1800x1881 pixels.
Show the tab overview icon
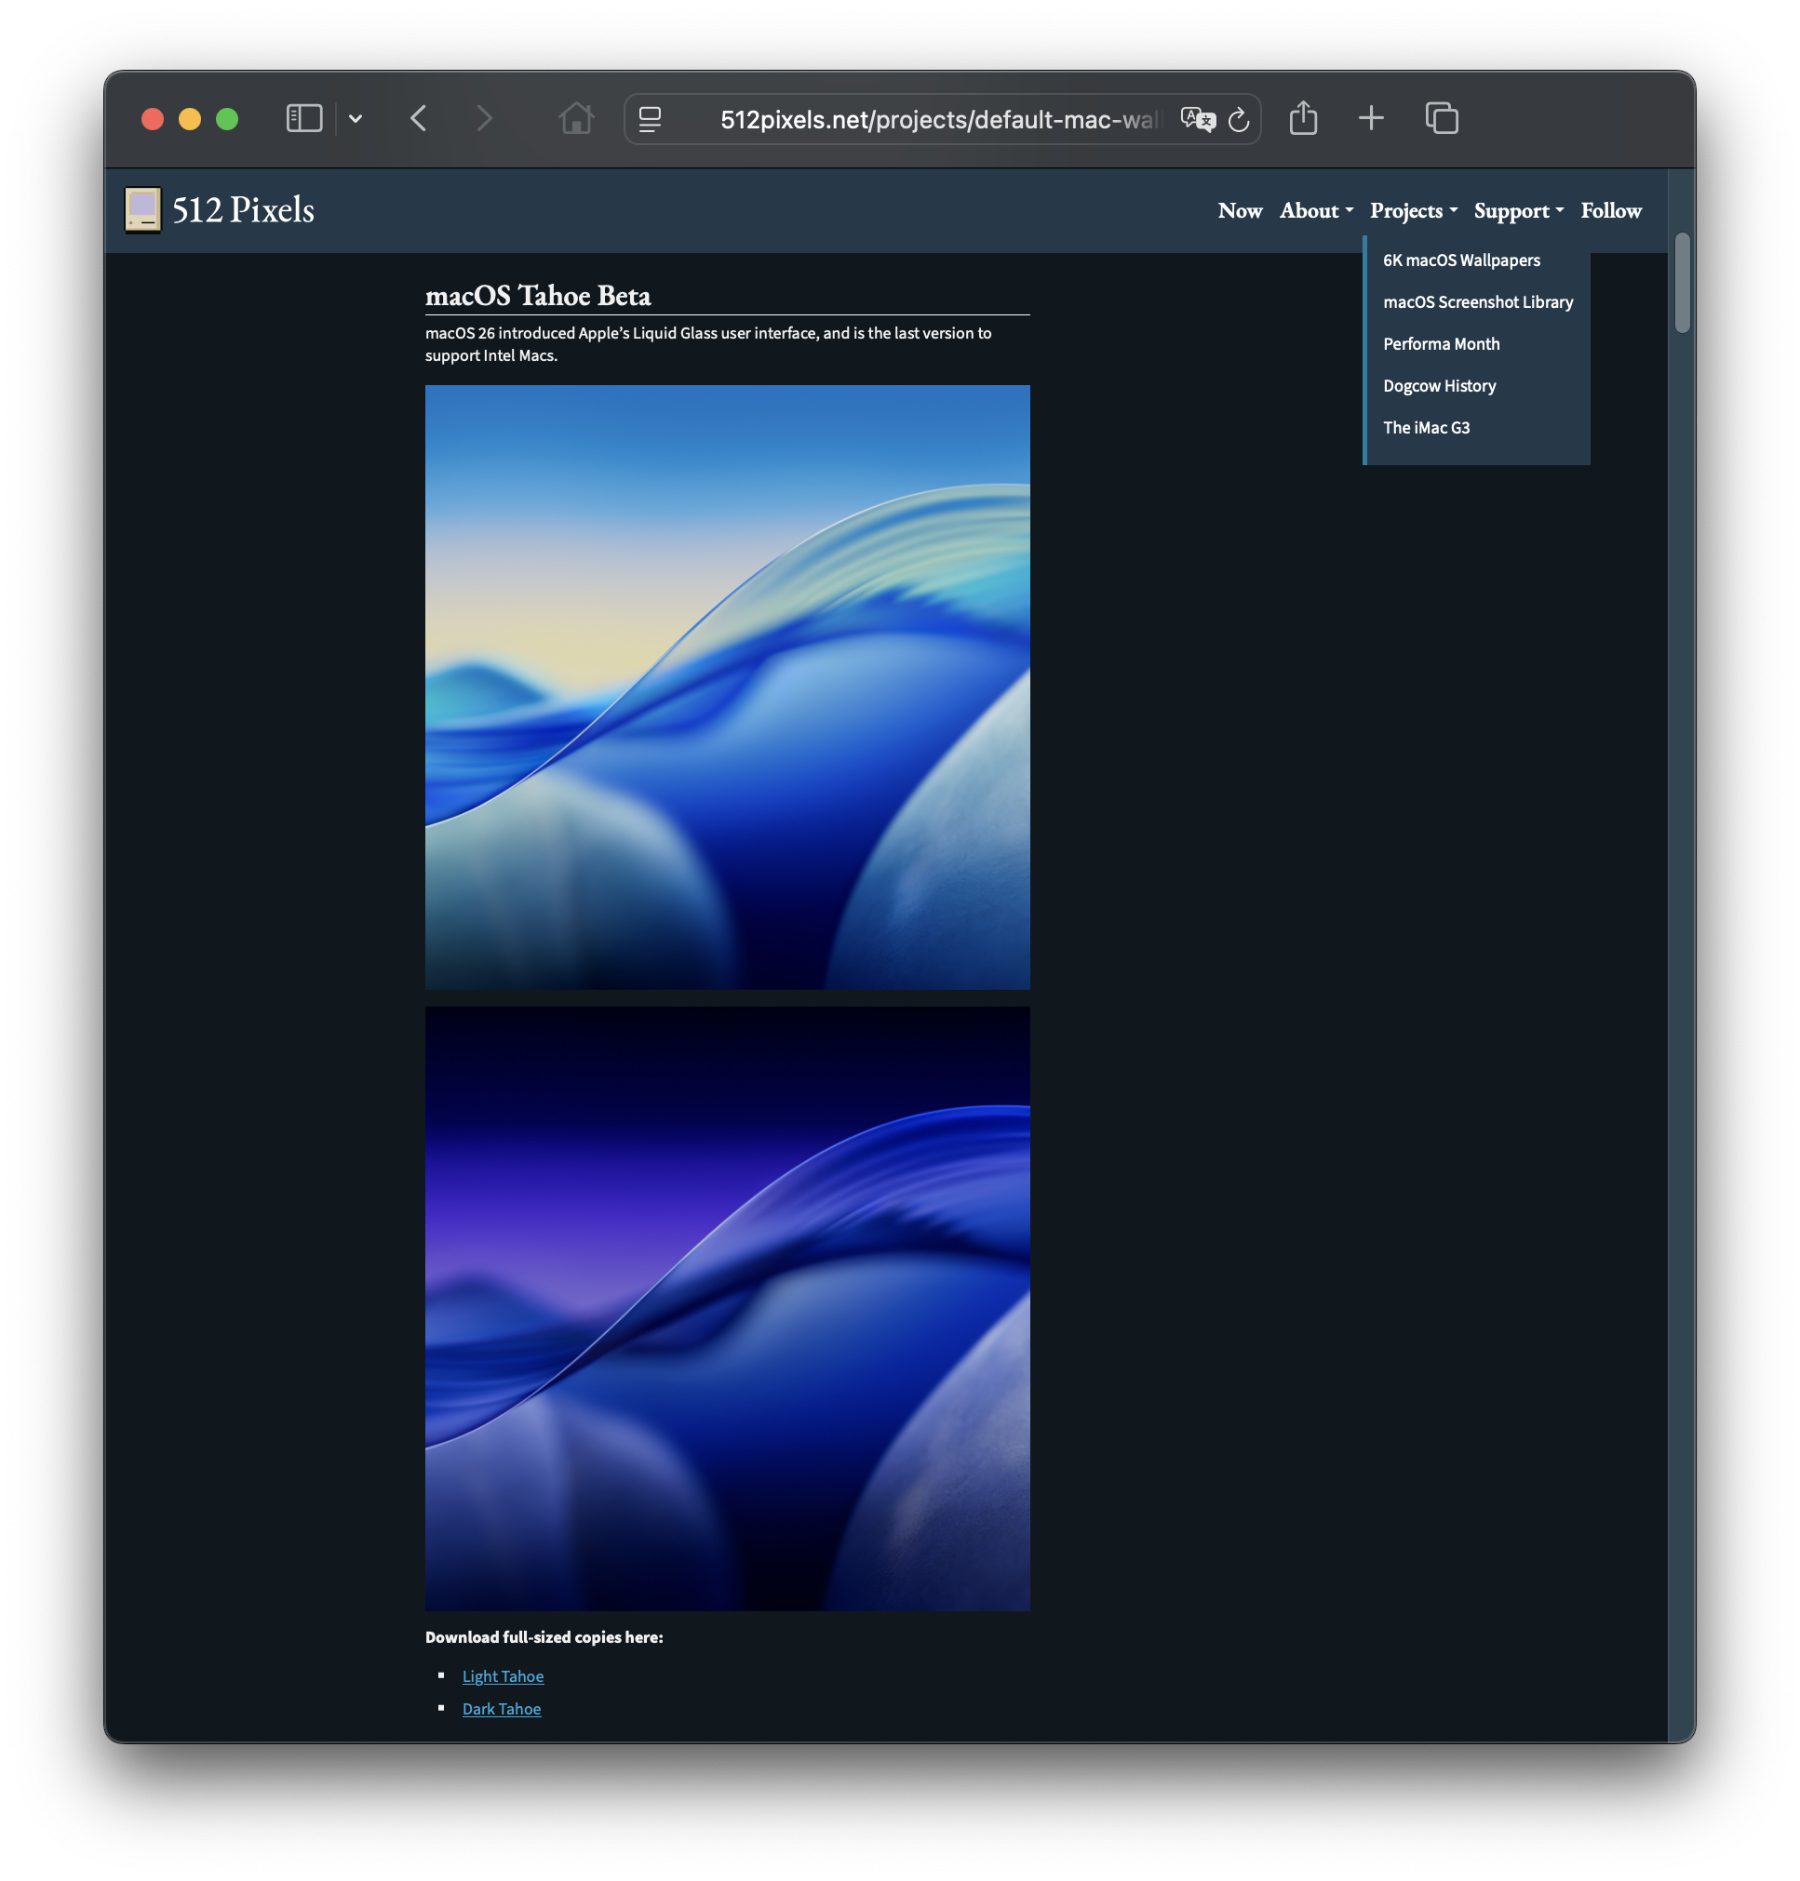click(1442, 118)
